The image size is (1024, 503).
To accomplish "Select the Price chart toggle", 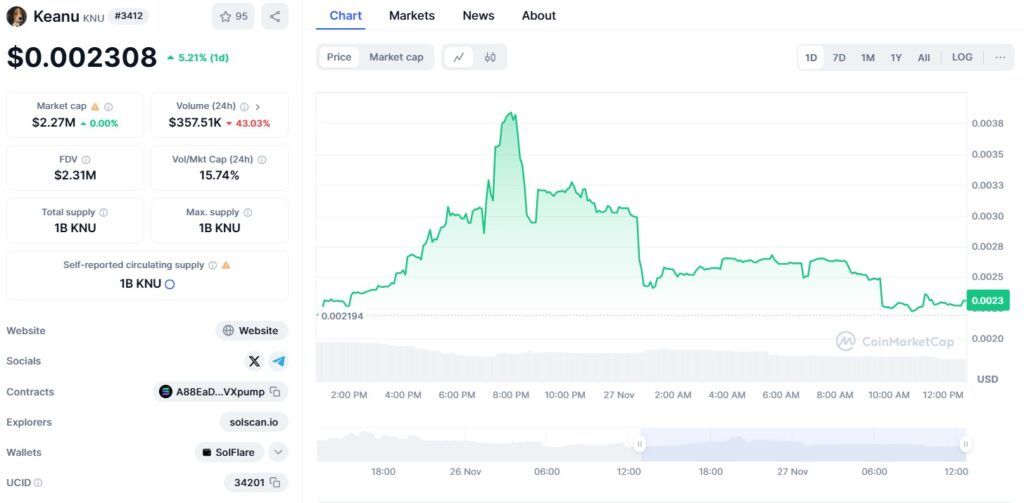I will point(339,57).
